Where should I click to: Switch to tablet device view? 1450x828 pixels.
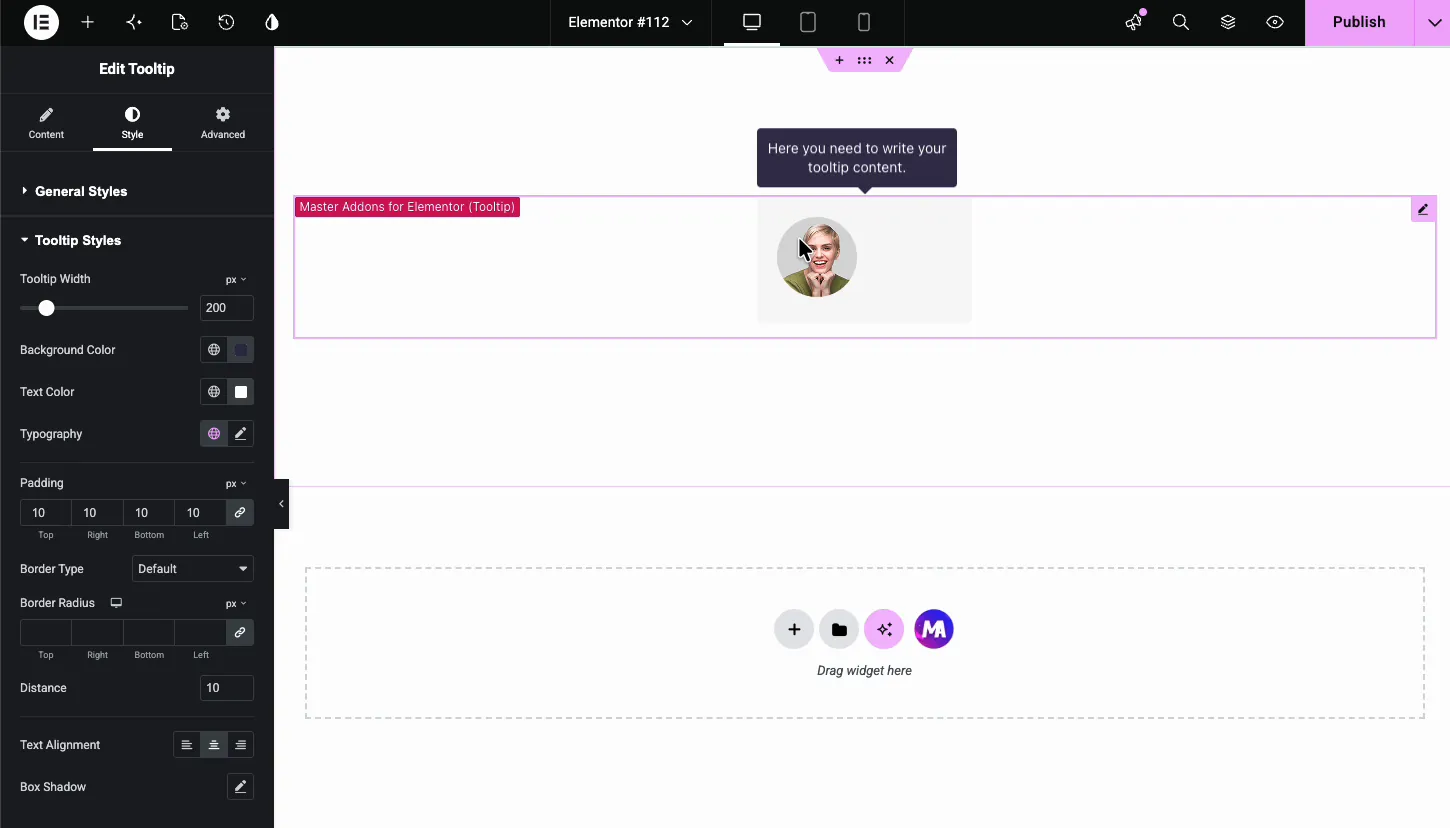[808, 22]
